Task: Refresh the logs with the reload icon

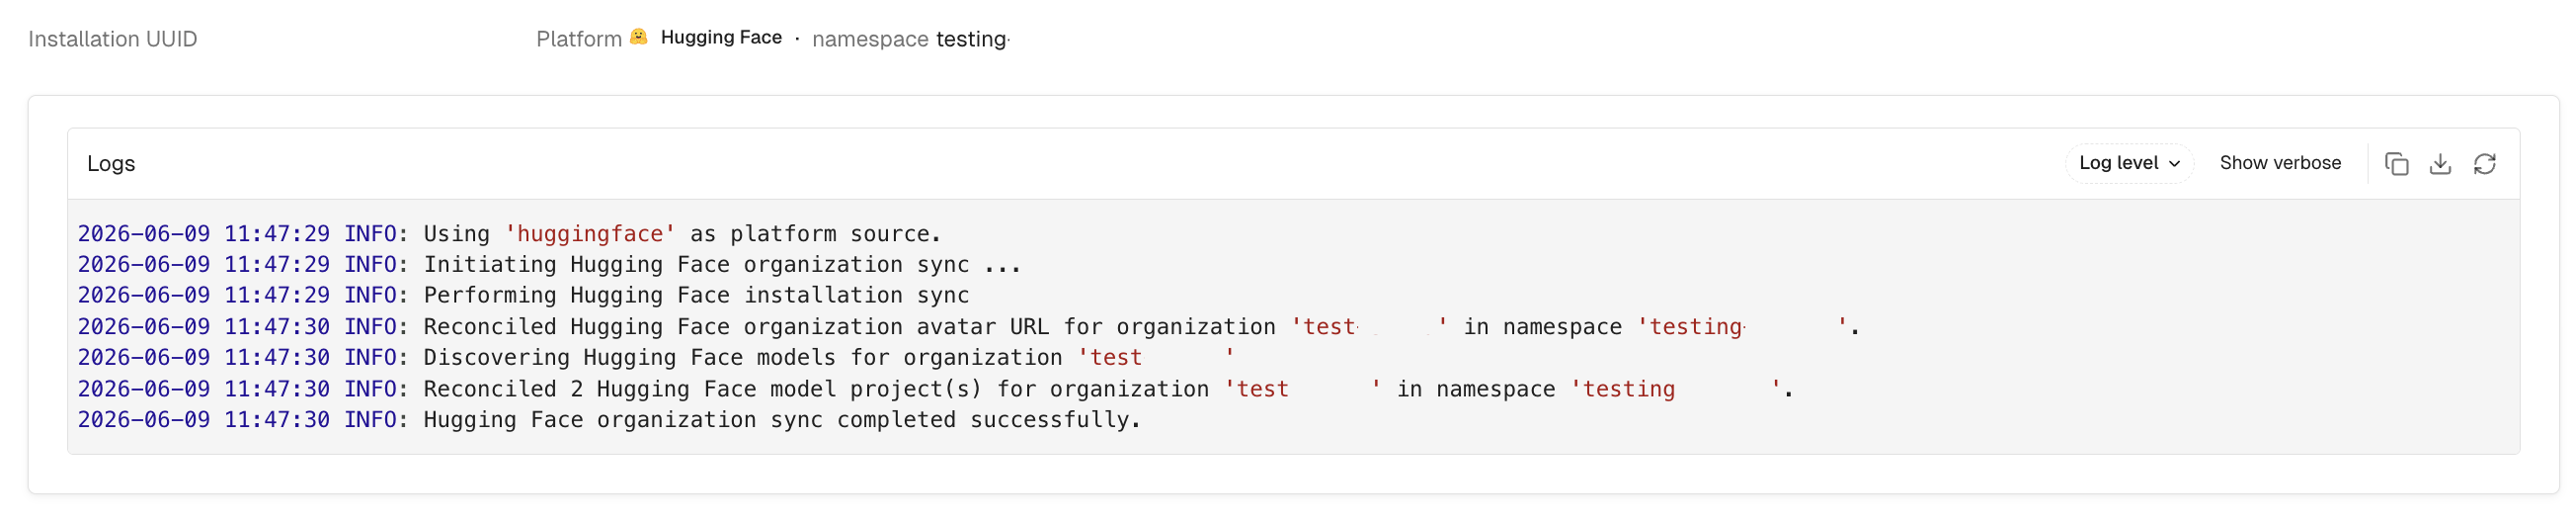Action: (x=2484, y=164)
